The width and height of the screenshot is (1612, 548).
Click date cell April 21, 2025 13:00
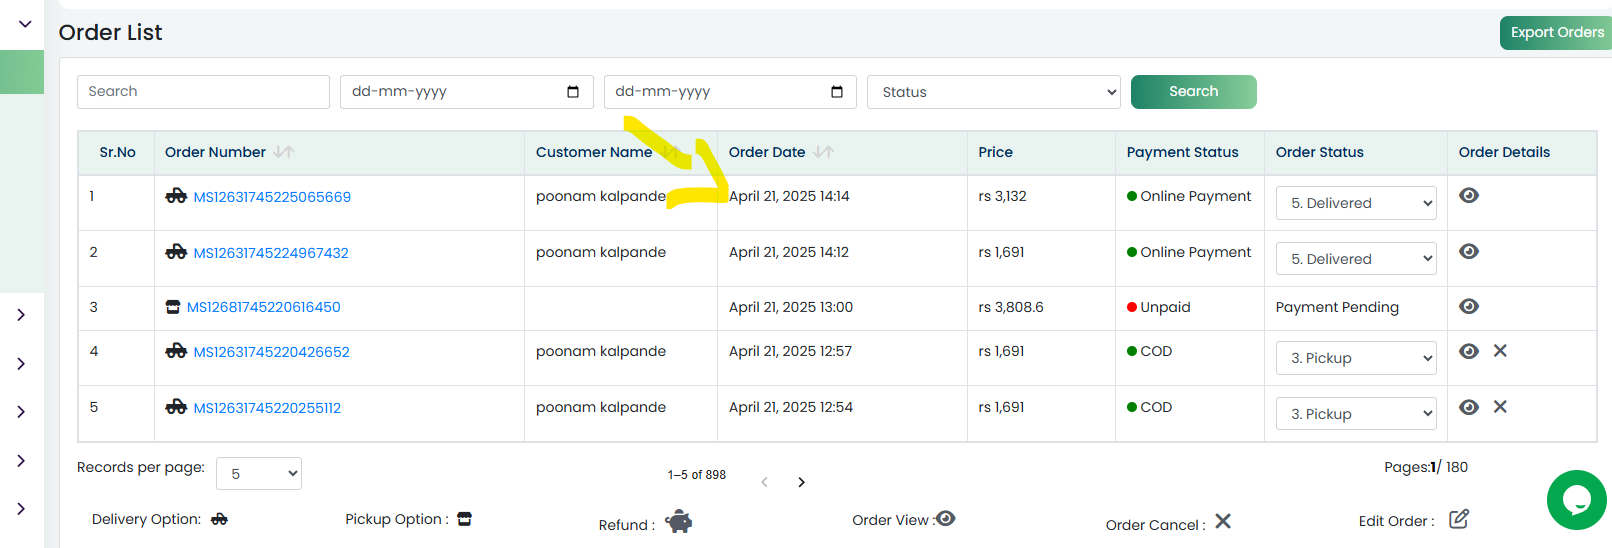pos(791,307)
